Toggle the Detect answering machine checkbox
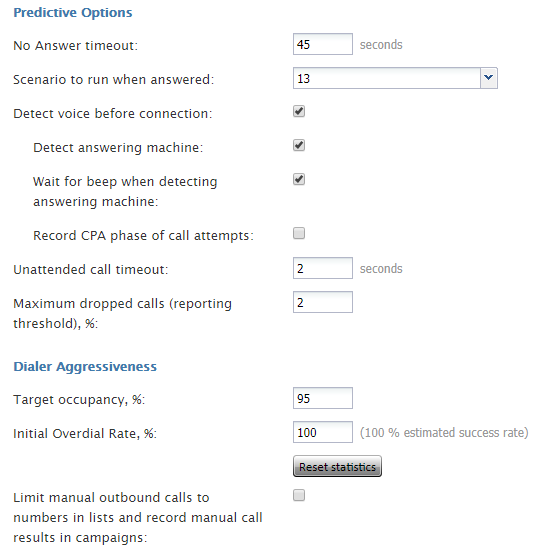The height and width of the screenshot is (550, 536). pos(299,145)
